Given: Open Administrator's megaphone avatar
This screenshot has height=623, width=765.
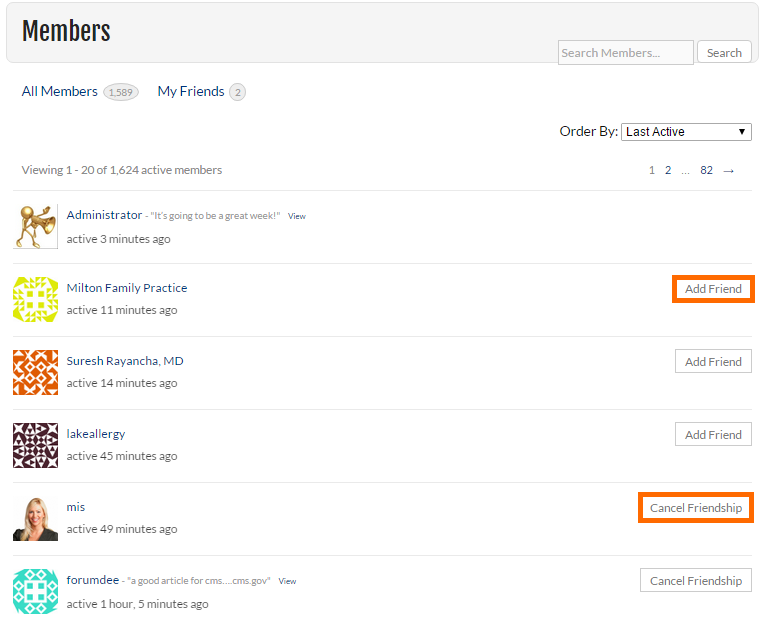Looking at the screenshot, I should click(35, 226).
